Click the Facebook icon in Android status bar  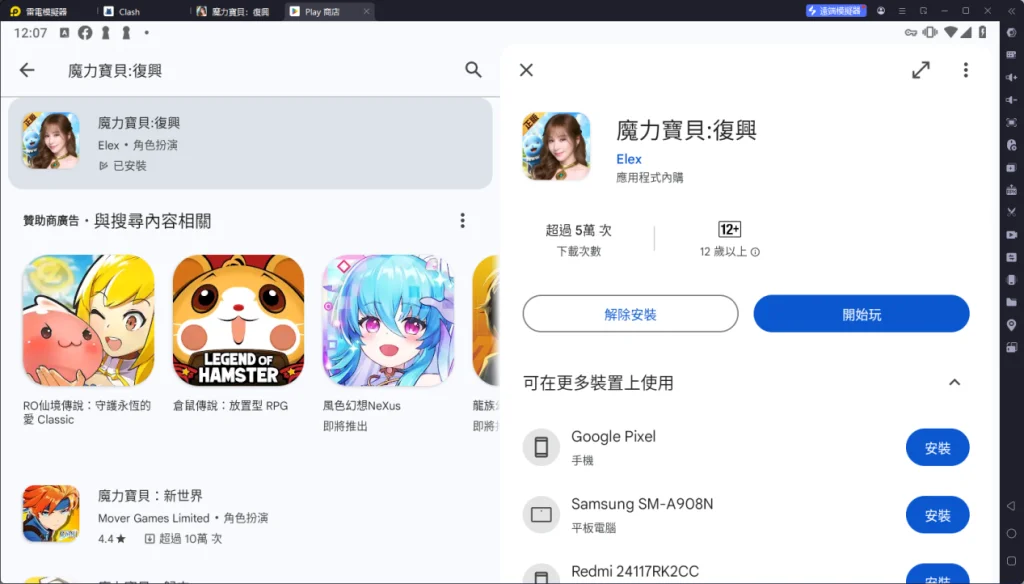pyautogui.click(x=85, y=33)
